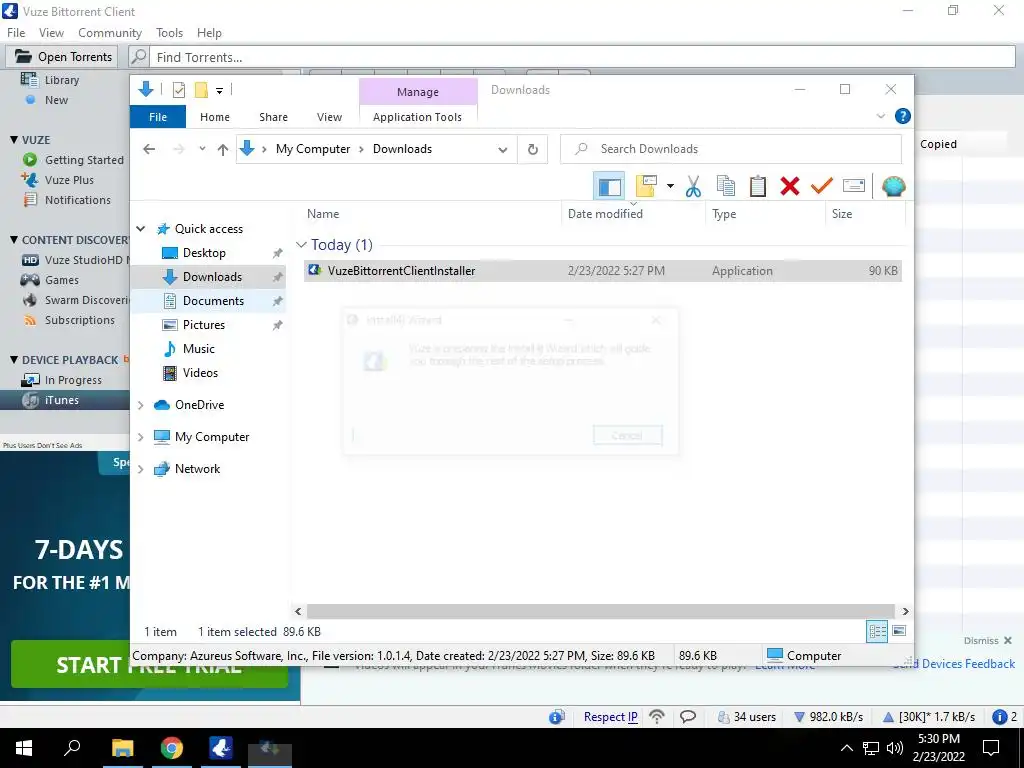Screen dimensions: 1024x768
Task: Open the Explorer Share tab
Action: pos(273,117)
